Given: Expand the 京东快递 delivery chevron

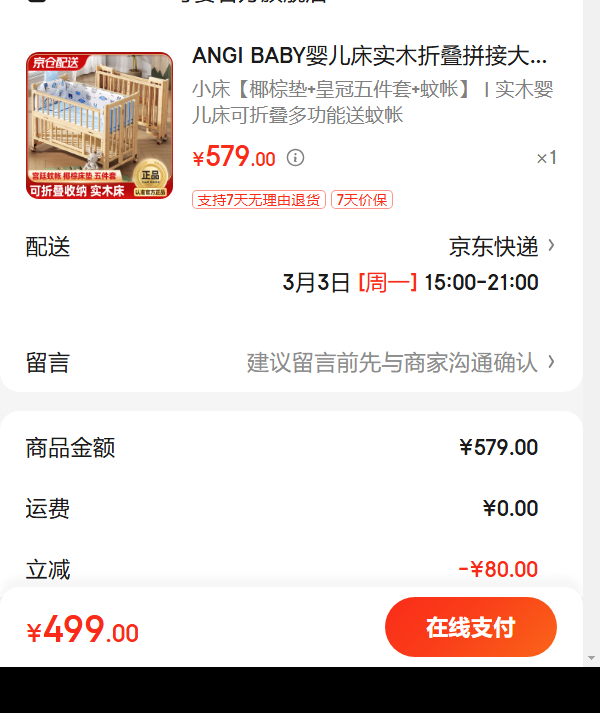Looking at the screenshot, I should click(x=551, y=246).
